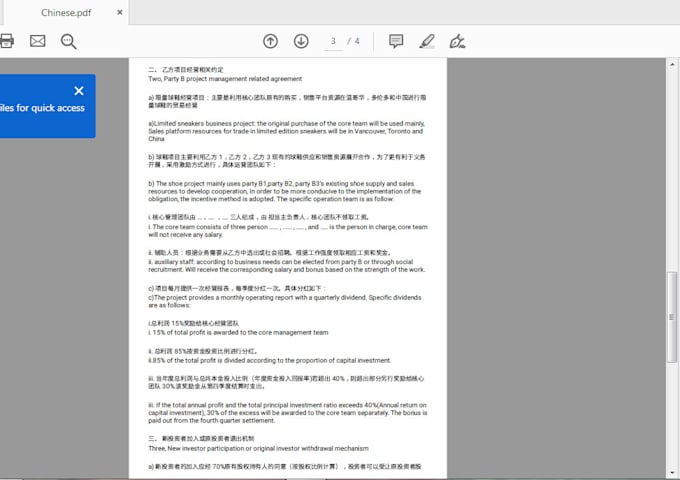Go to previous page up arrow
Screen dimensions: 680x480
pos(270,41)
